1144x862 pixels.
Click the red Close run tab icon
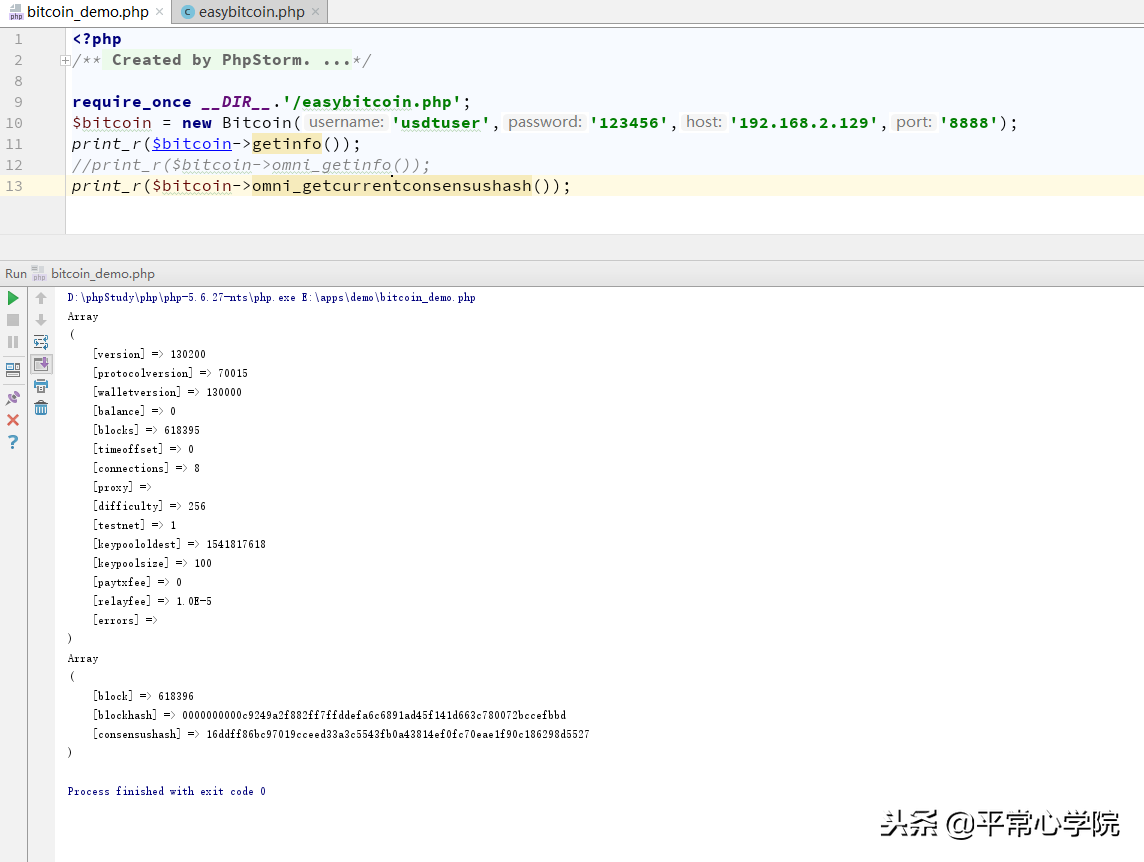pyautogui.click(x=13, y=420)
